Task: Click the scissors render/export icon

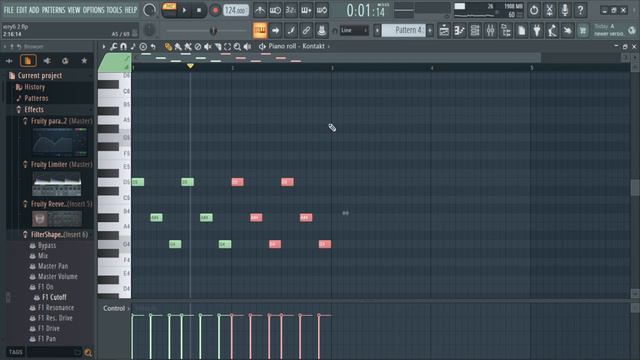Action: tap(549, 10)
